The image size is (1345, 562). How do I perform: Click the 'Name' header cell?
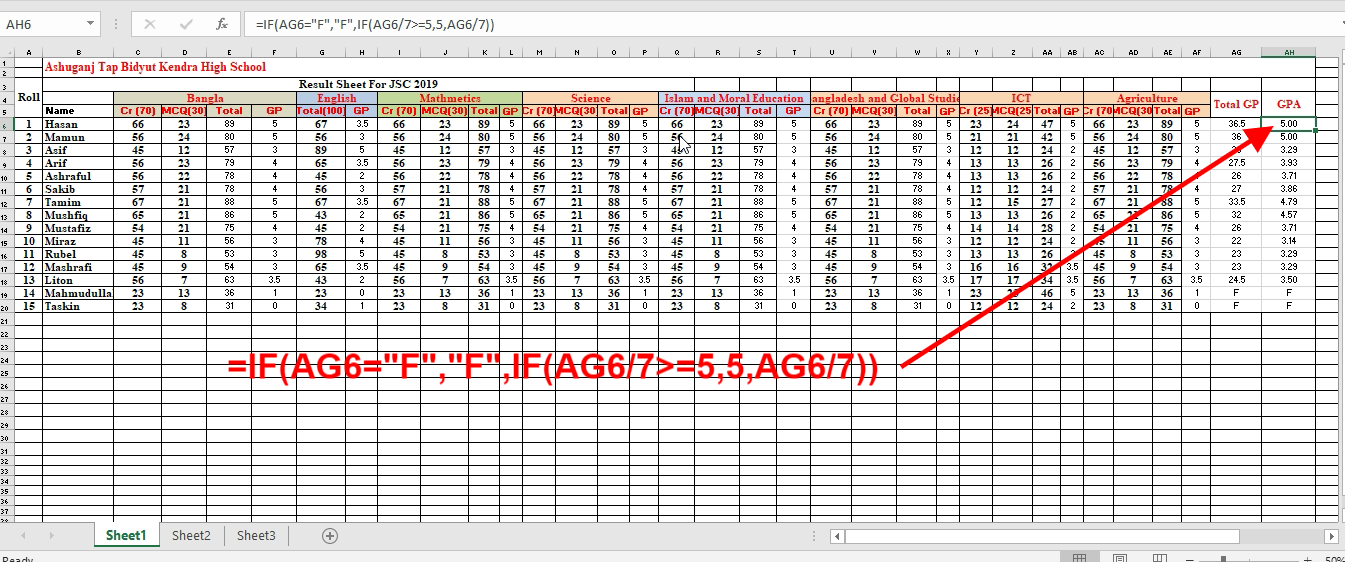(78, 111)
